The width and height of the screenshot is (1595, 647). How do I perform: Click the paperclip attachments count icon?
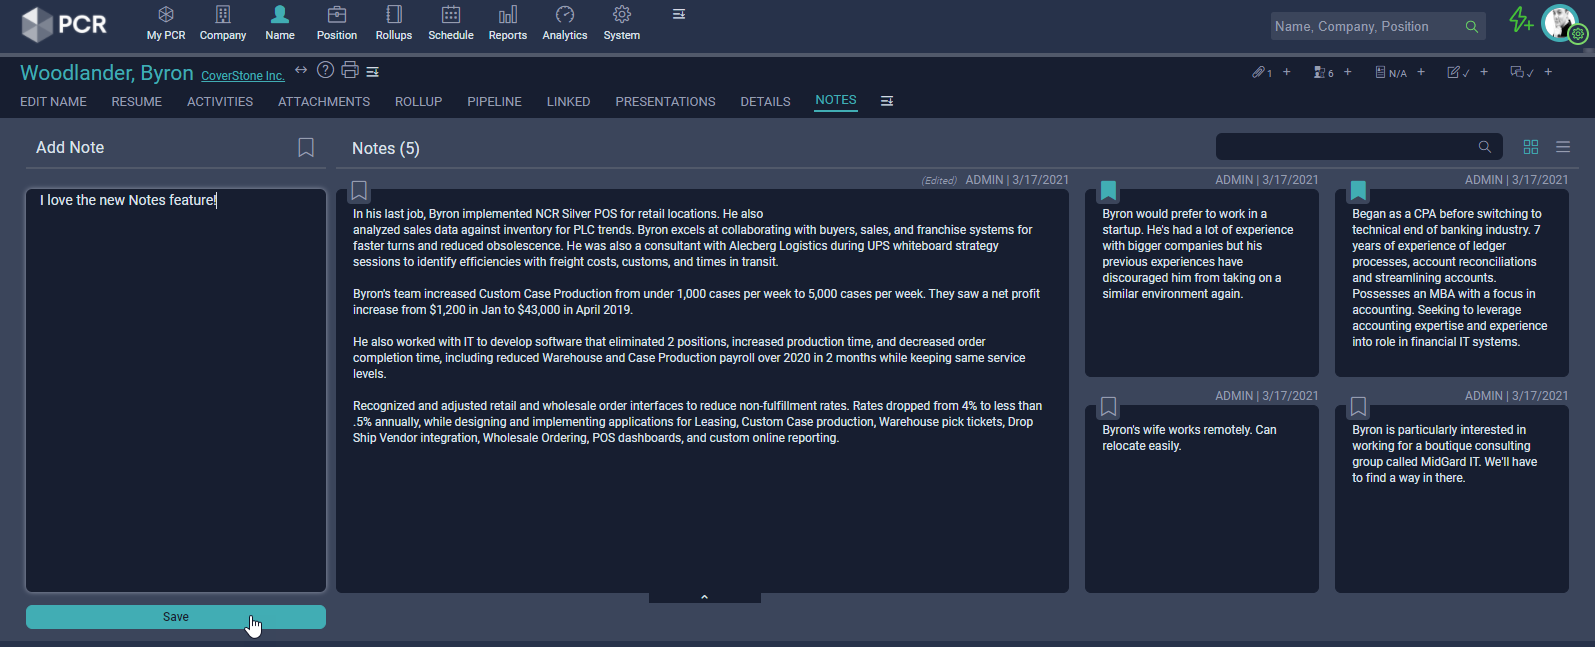point(1259,72)
